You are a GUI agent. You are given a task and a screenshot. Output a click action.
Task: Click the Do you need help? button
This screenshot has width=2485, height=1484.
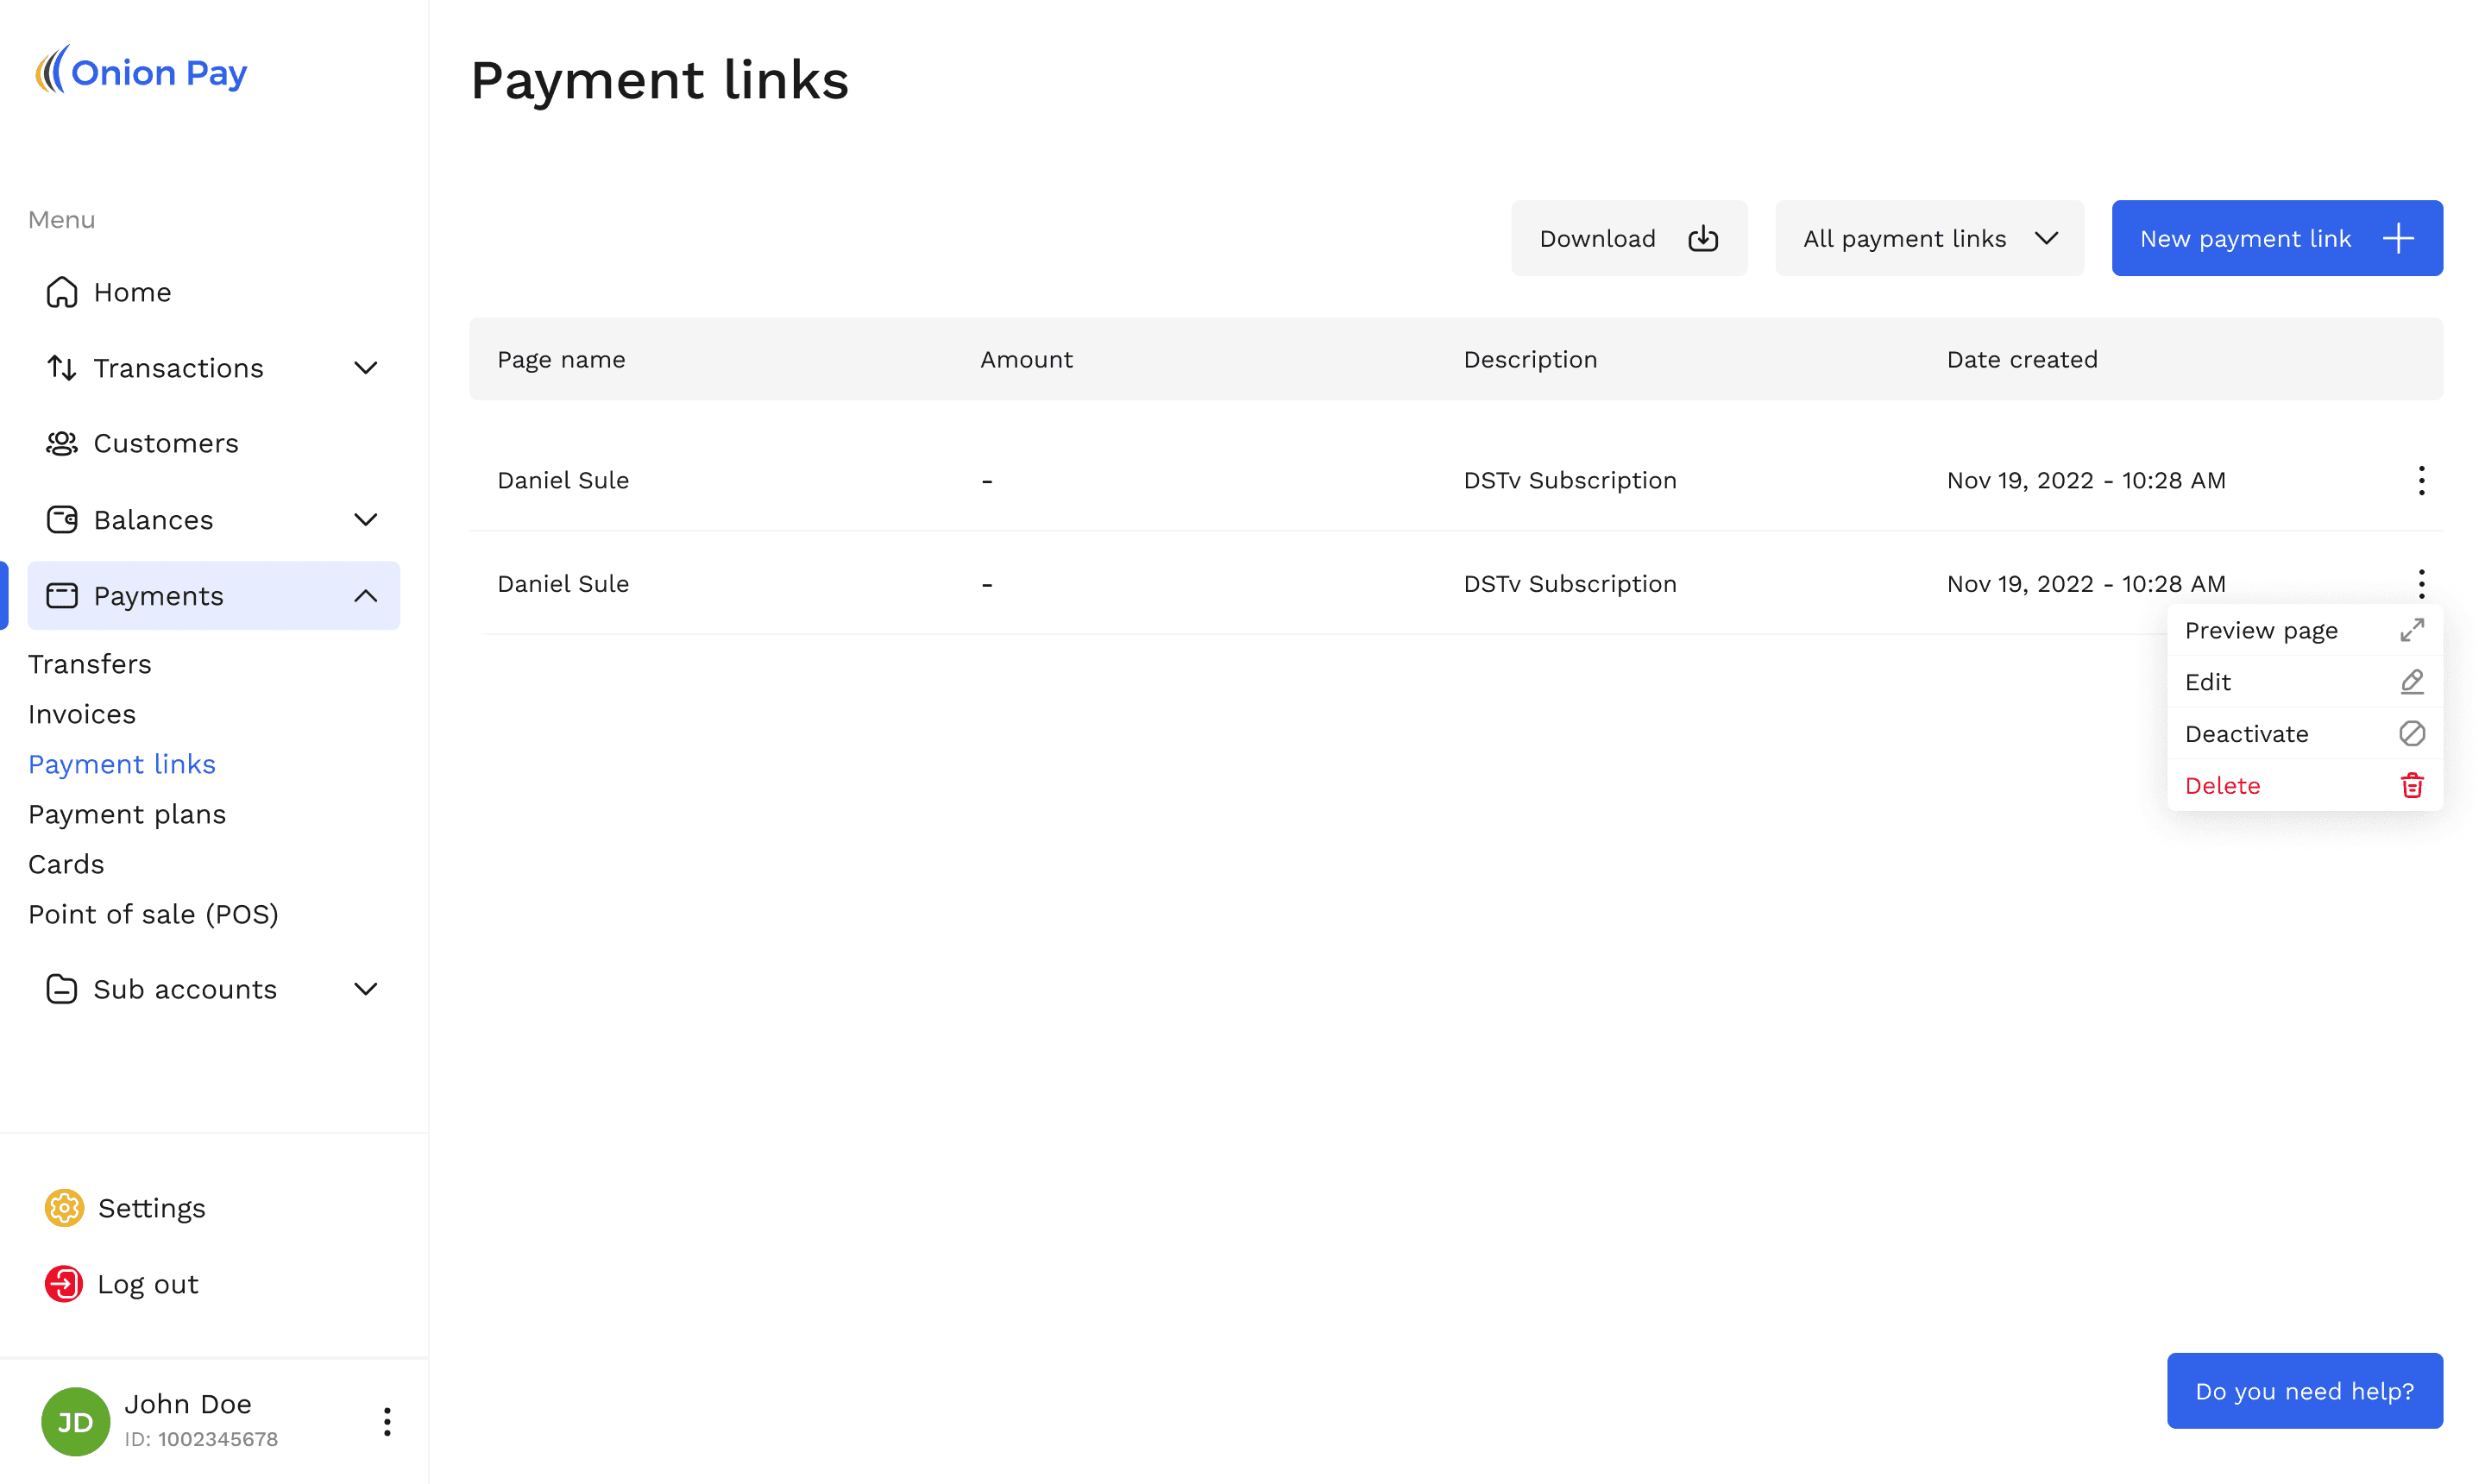[x=2305, y=1391]
